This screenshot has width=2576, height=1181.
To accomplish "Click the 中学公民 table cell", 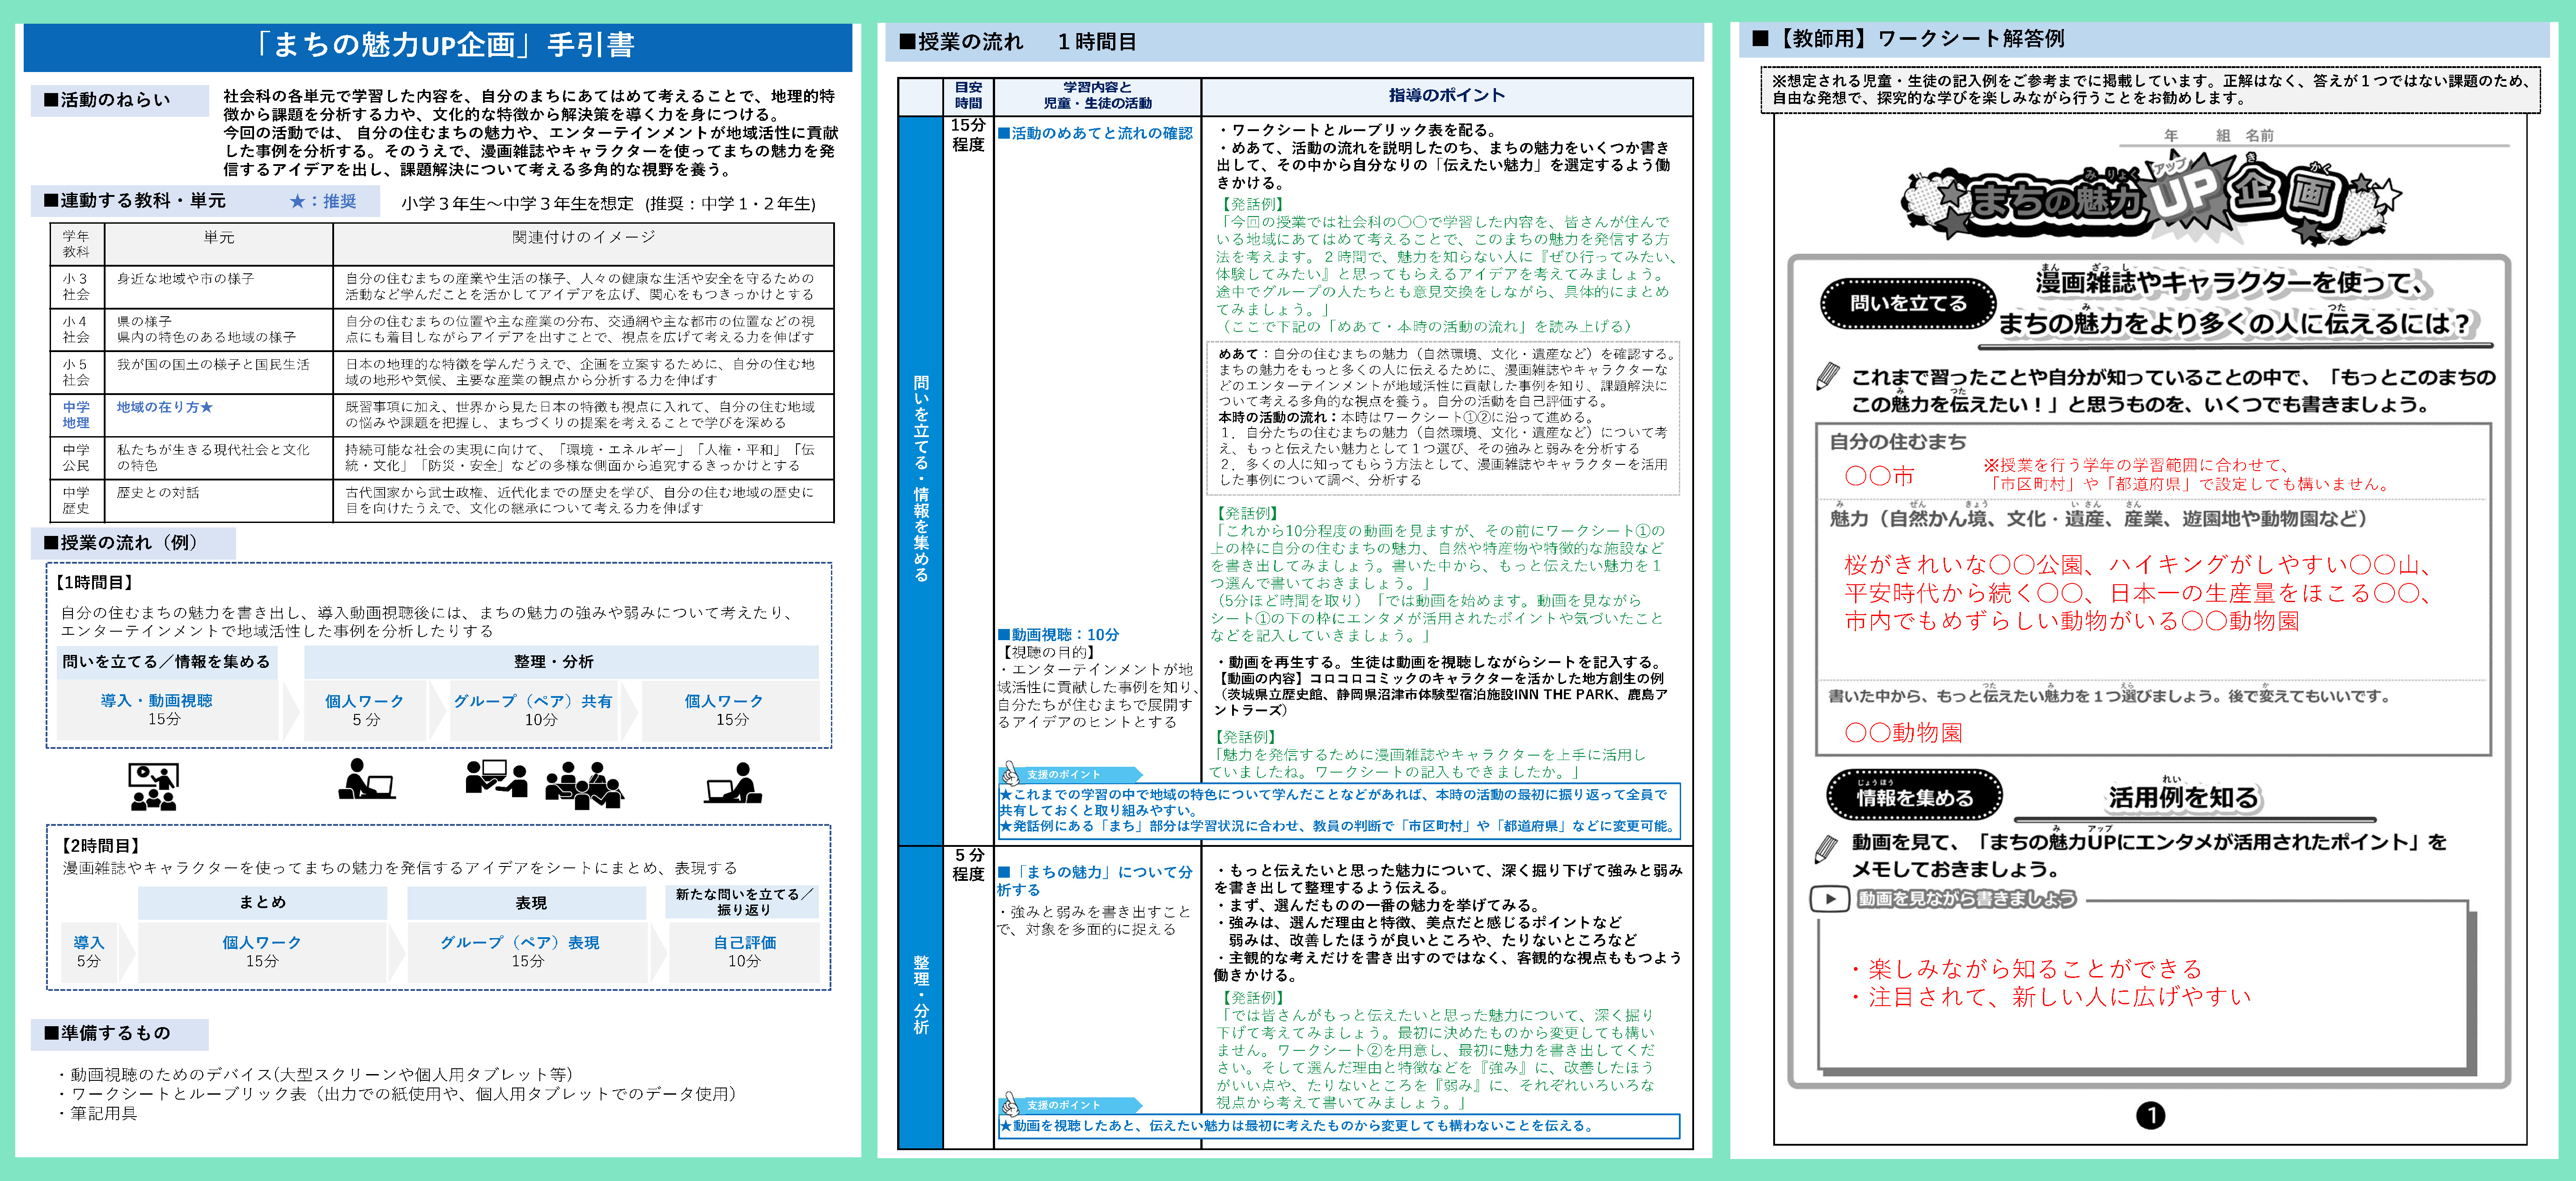I will (77, 458).
